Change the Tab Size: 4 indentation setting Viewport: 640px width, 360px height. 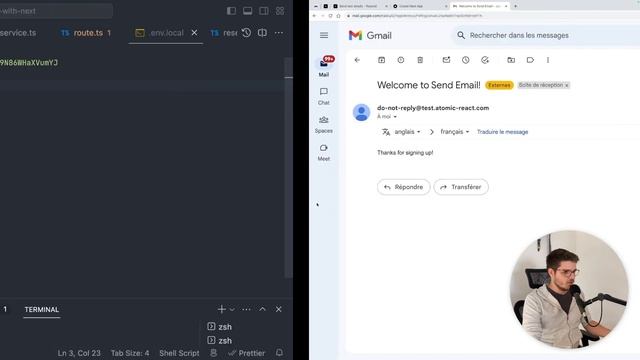pos(130,353)
